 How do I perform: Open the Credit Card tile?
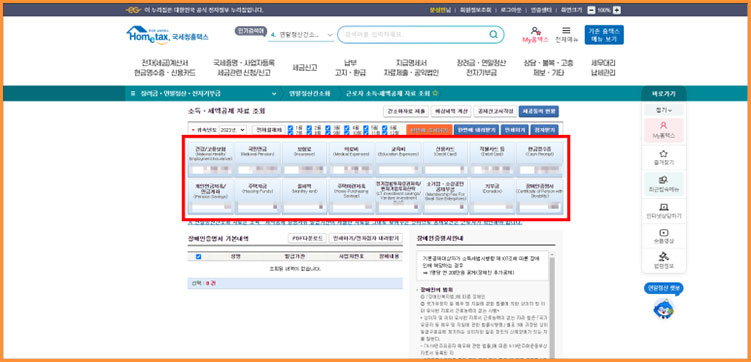[x=445, y=158]
